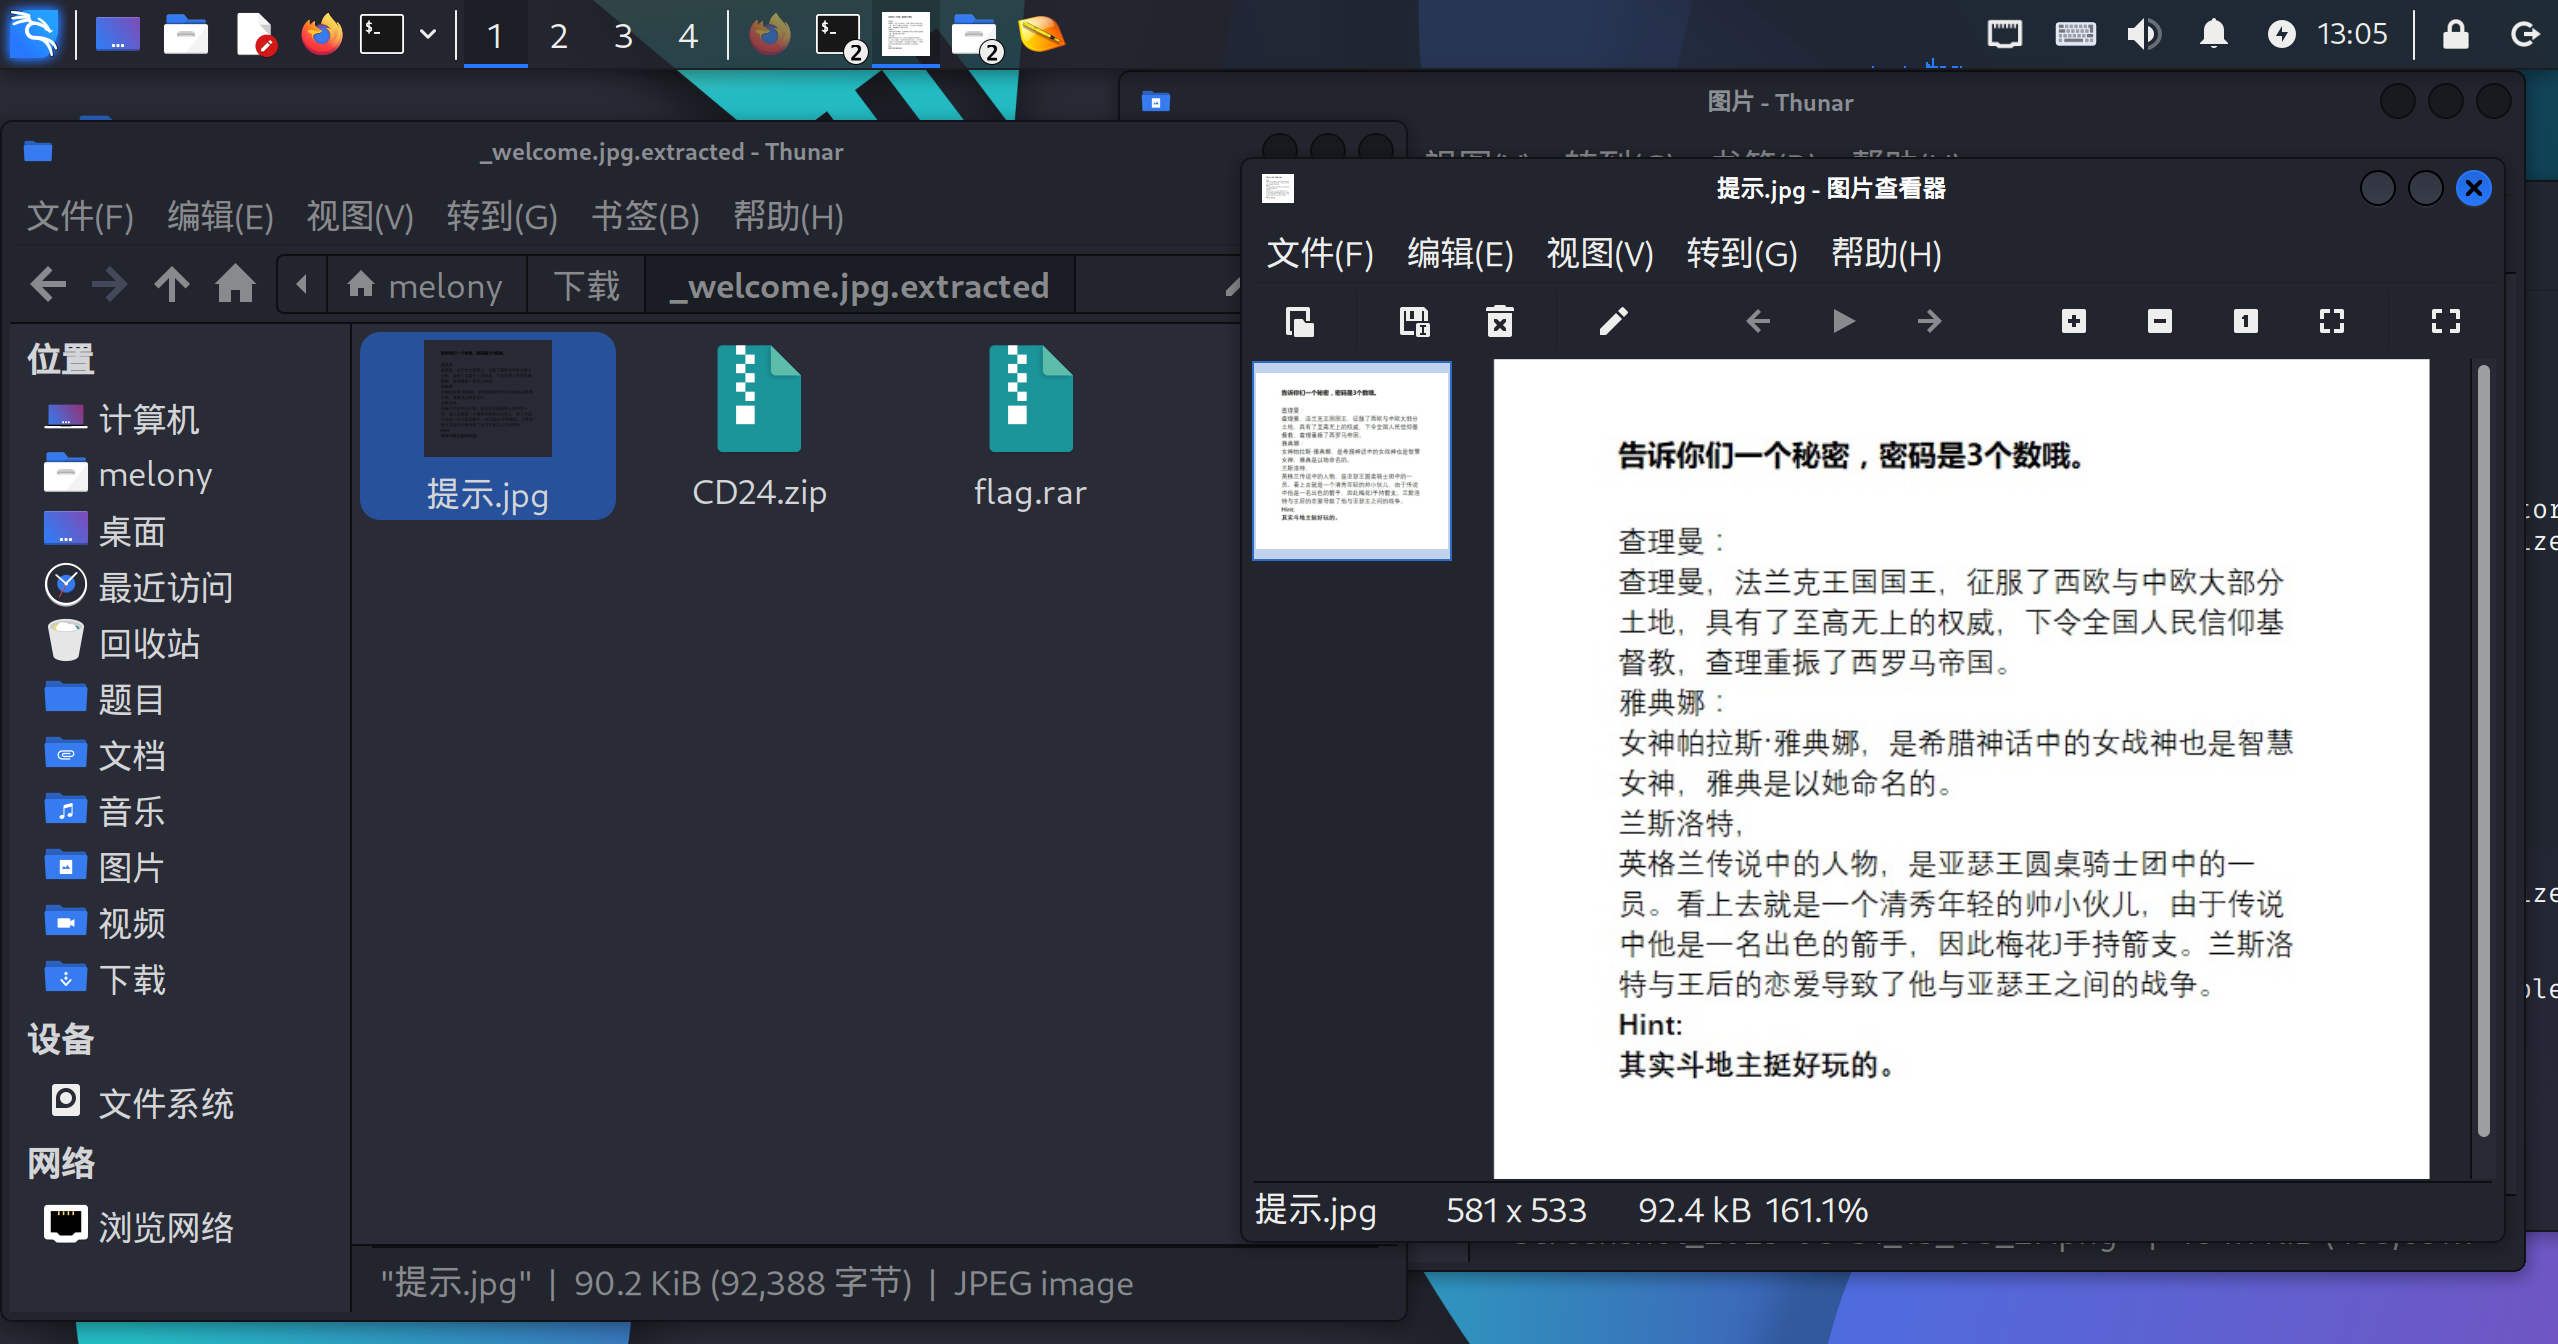Open 书签(B) menu in Thunar
The height and width of the screenshot is (1344, 2558).
coord(645,216)
